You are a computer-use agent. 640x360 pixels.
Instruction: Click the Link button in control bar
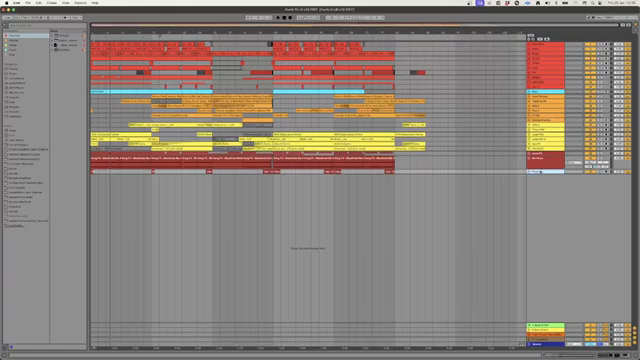click(x=7, y=18)
